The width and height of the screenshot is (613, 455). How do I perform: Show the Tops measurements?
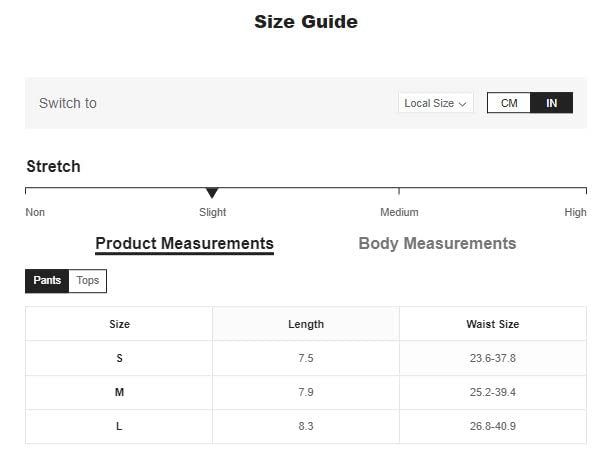point(88,280)
